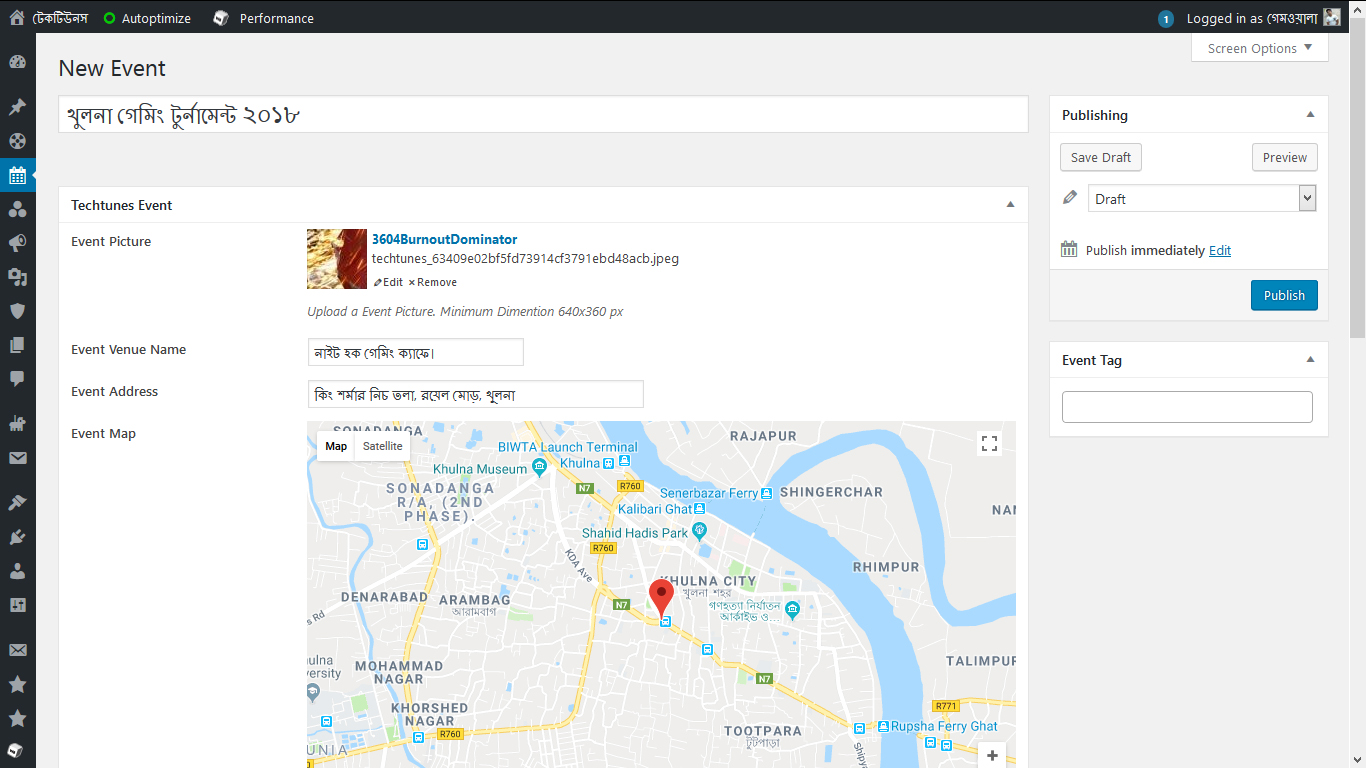The image size is (1366, 768).
Task: Open the Dashboard from the sidebar gauge icon
Action: click(x=17, y=62)
